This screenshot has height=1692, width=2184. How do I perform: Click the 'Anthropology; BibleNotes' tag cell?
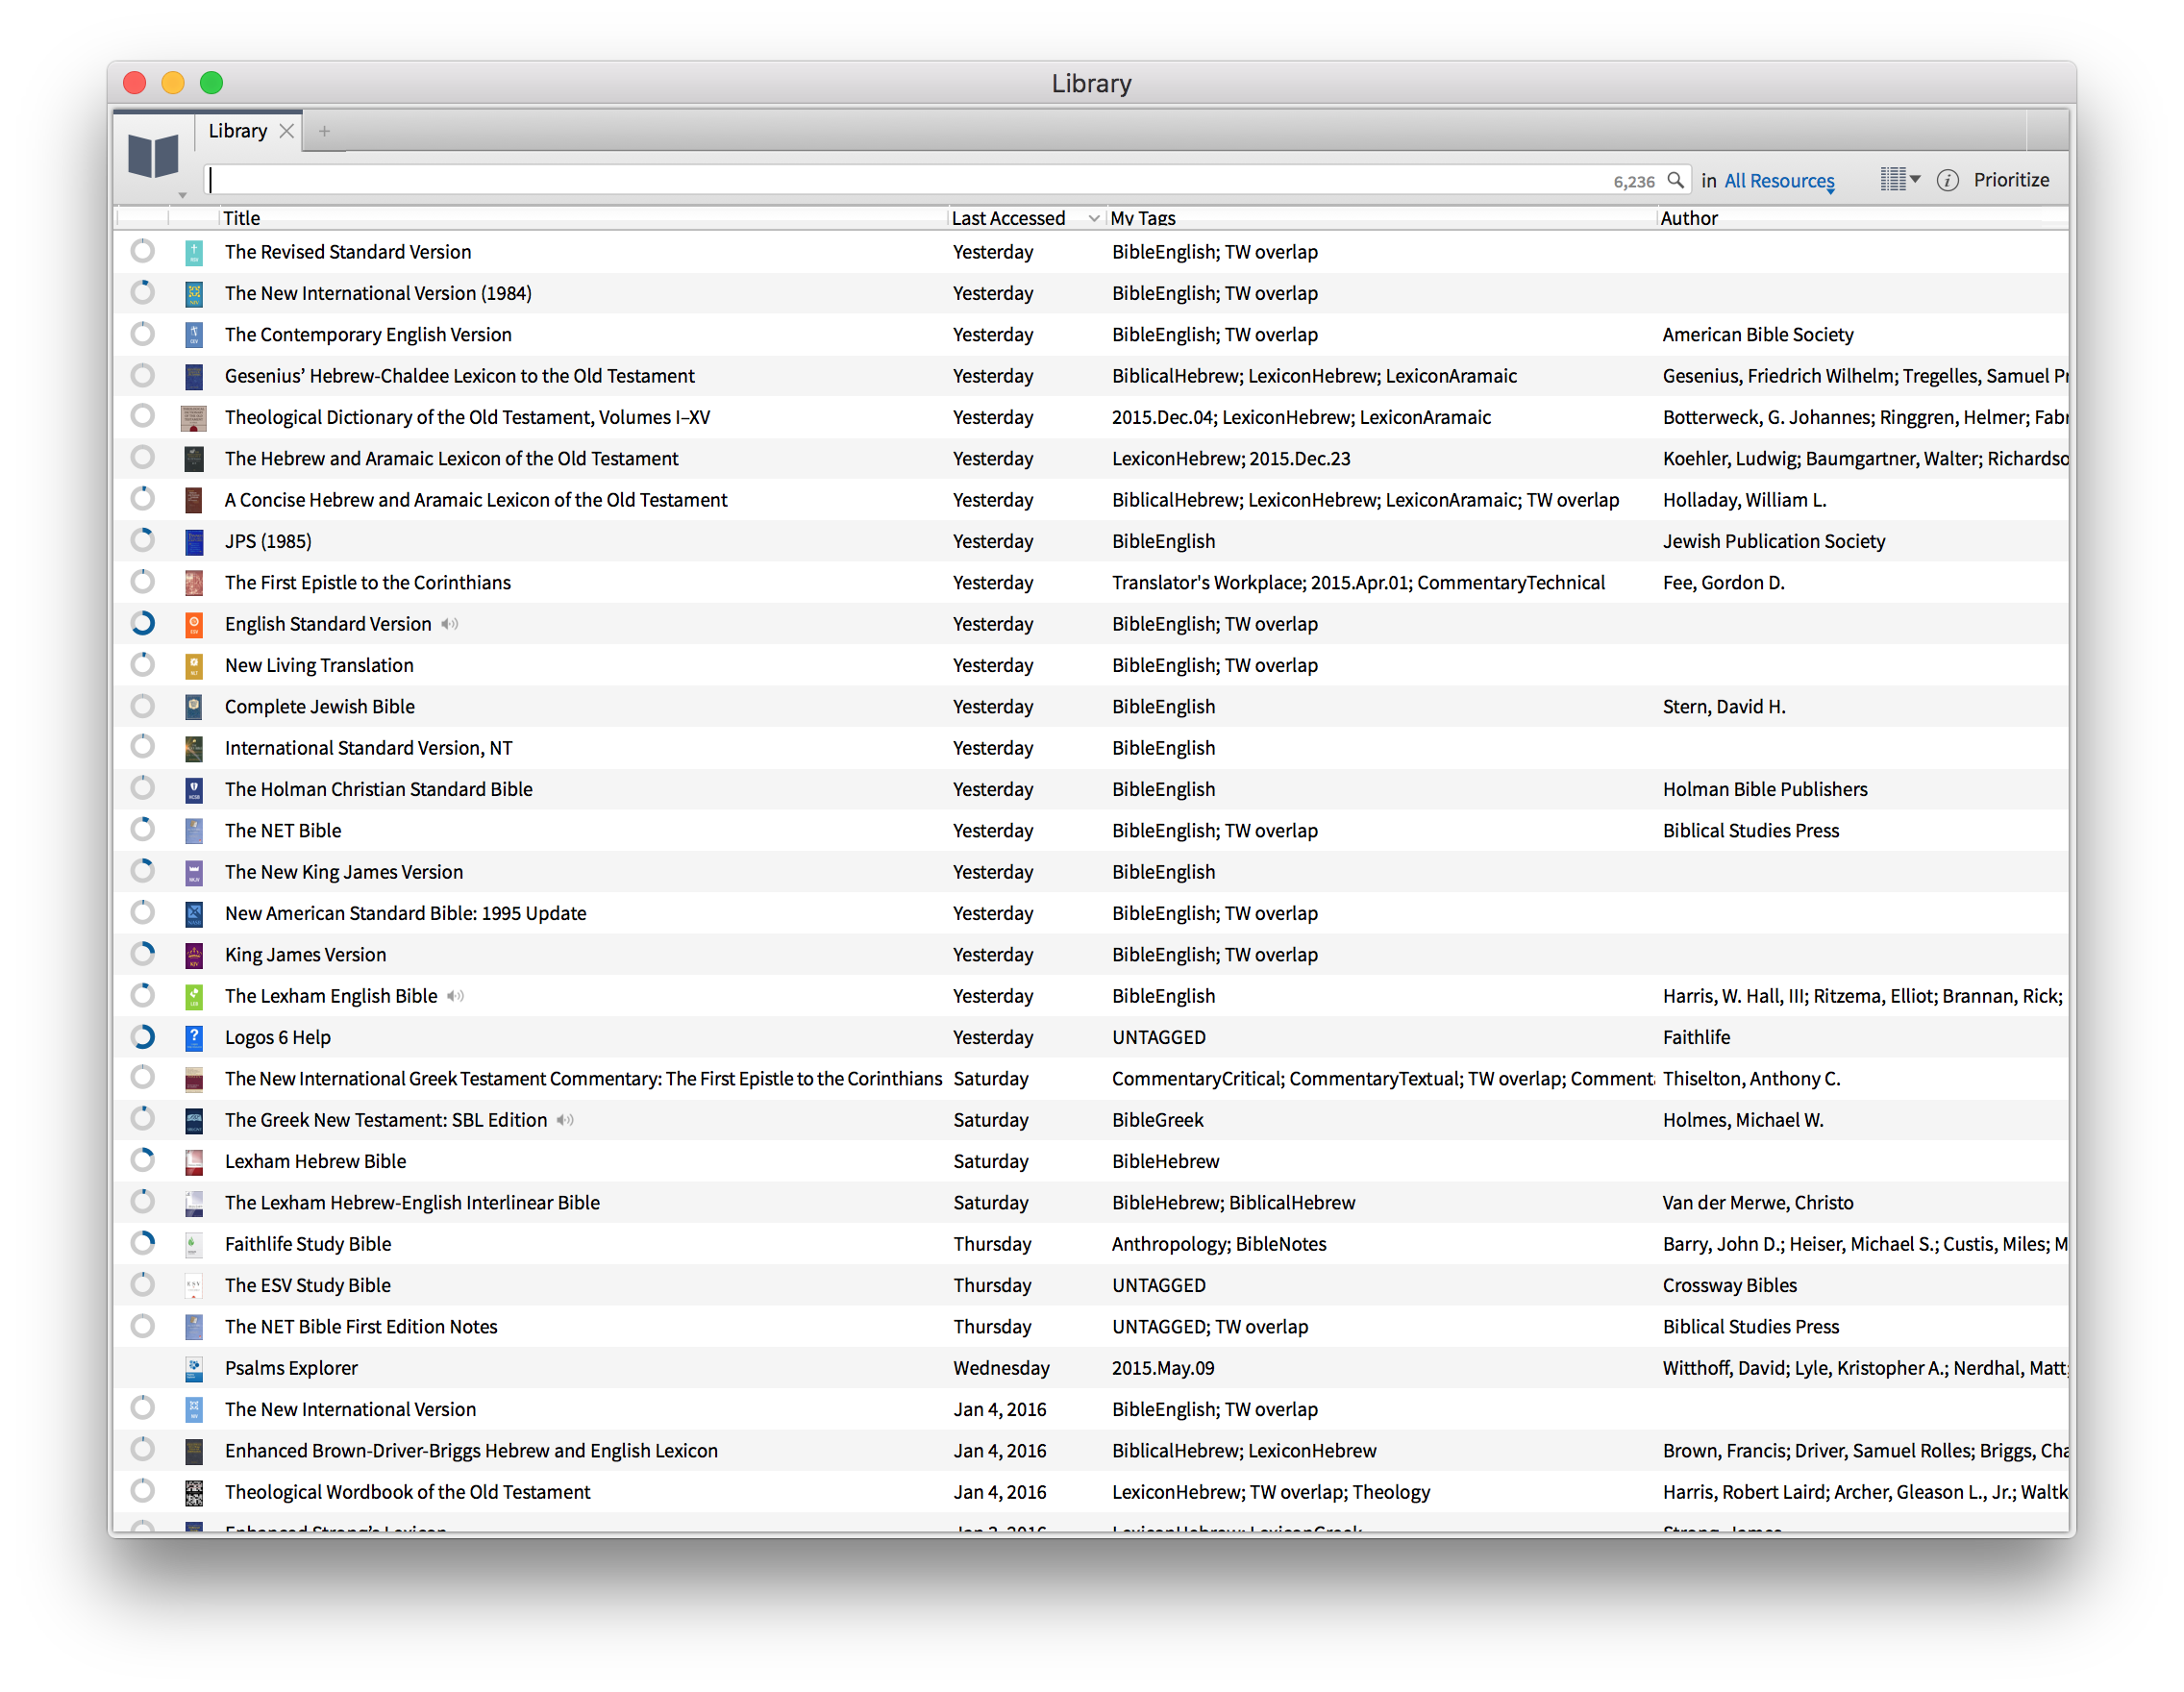click(1219, 1244)
